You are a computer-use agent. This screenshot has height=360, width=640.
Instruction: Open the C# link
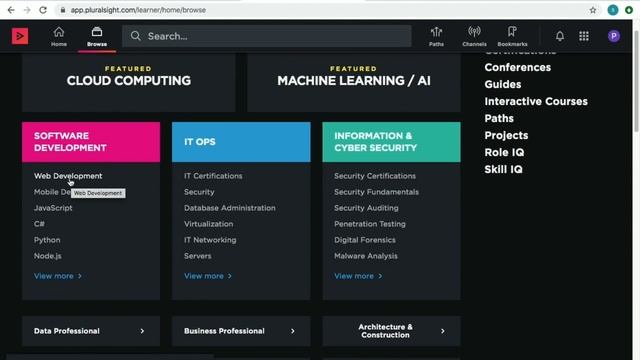pyautogui.click(x=39, y=224)
